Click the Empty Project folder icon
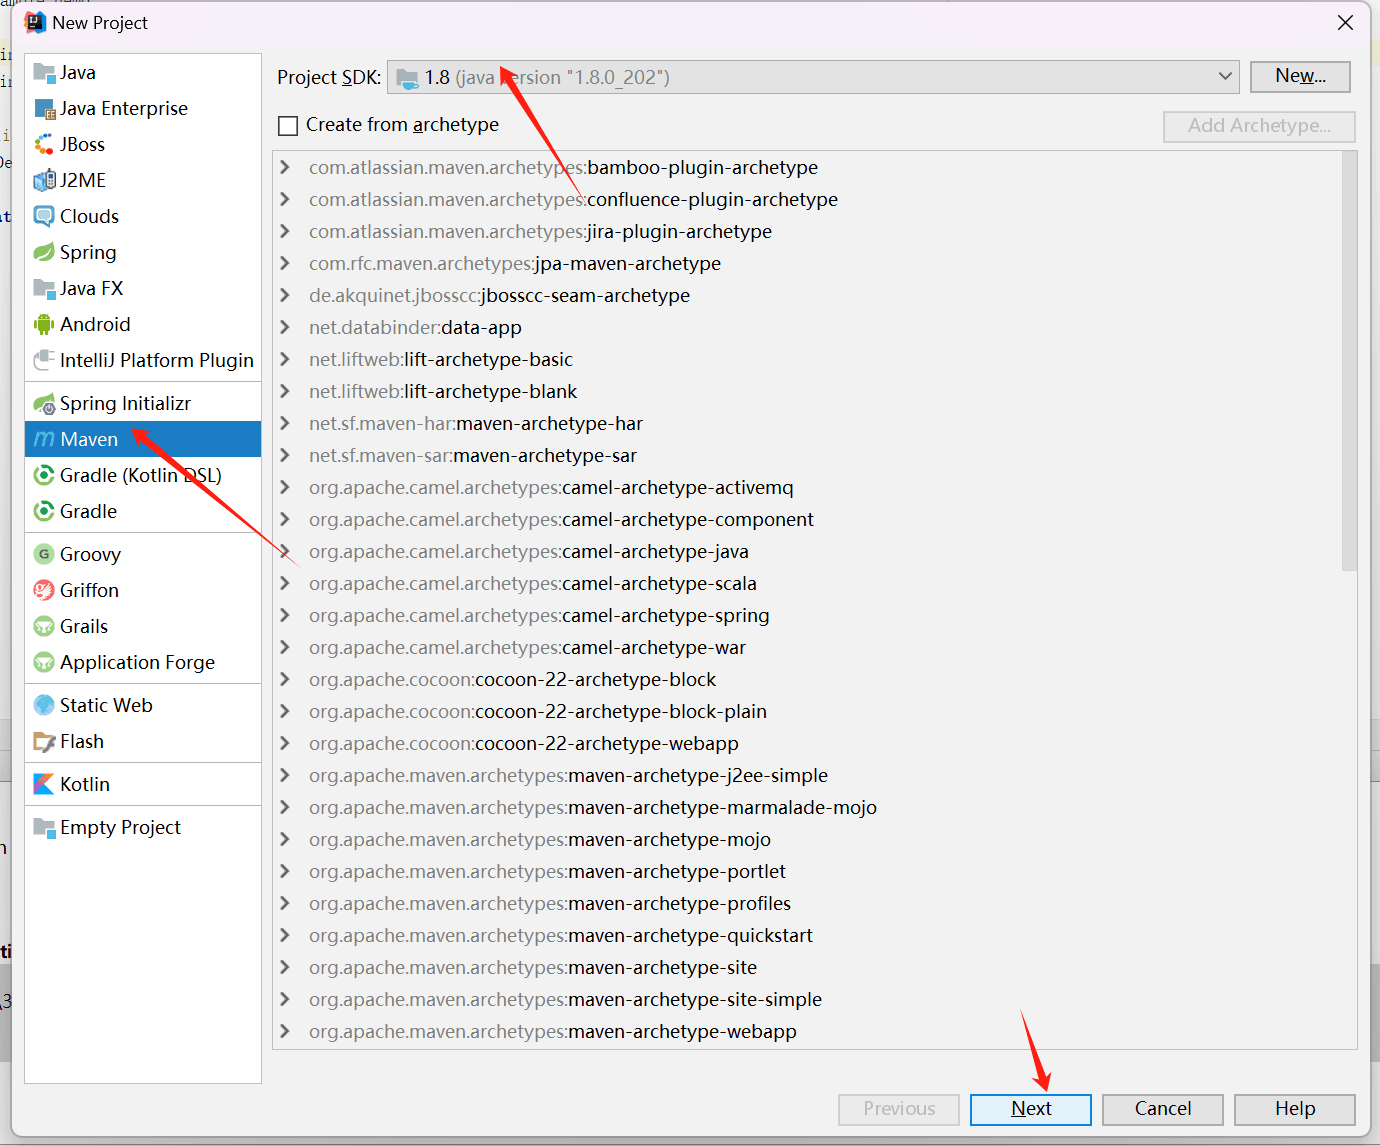1380x1146 pixels. tap(44, 827)
